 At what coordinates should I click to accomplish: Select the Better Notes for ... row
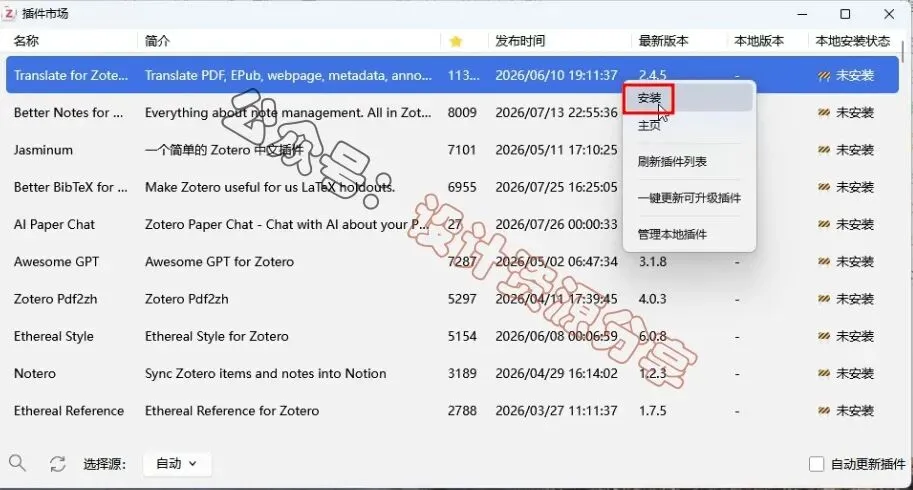point(452,112)
